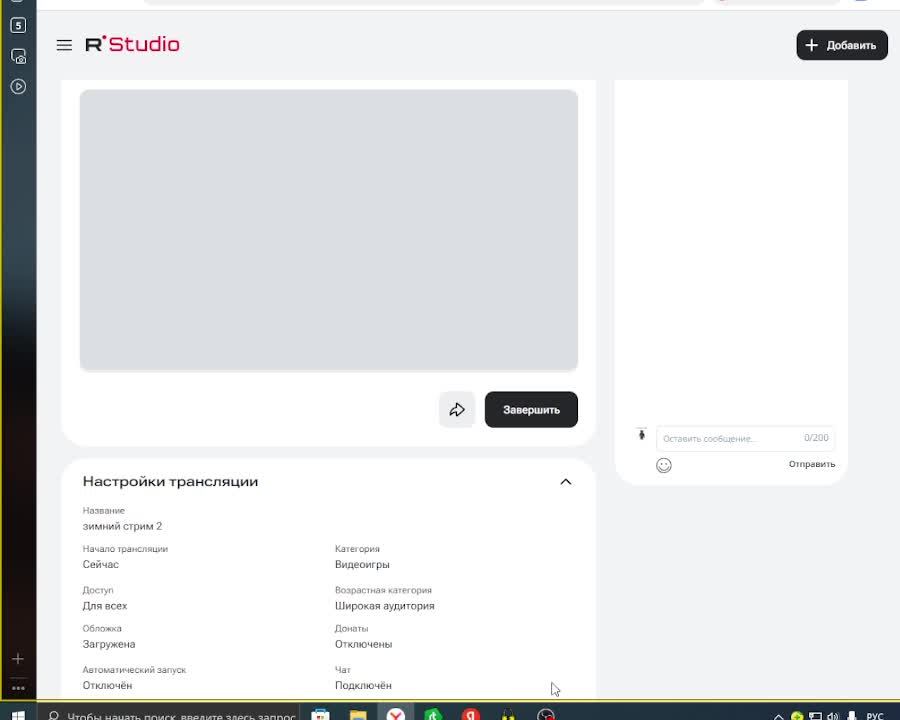
Task: Click the screenshot camera icon in sidebar
Action: [18, 56]
